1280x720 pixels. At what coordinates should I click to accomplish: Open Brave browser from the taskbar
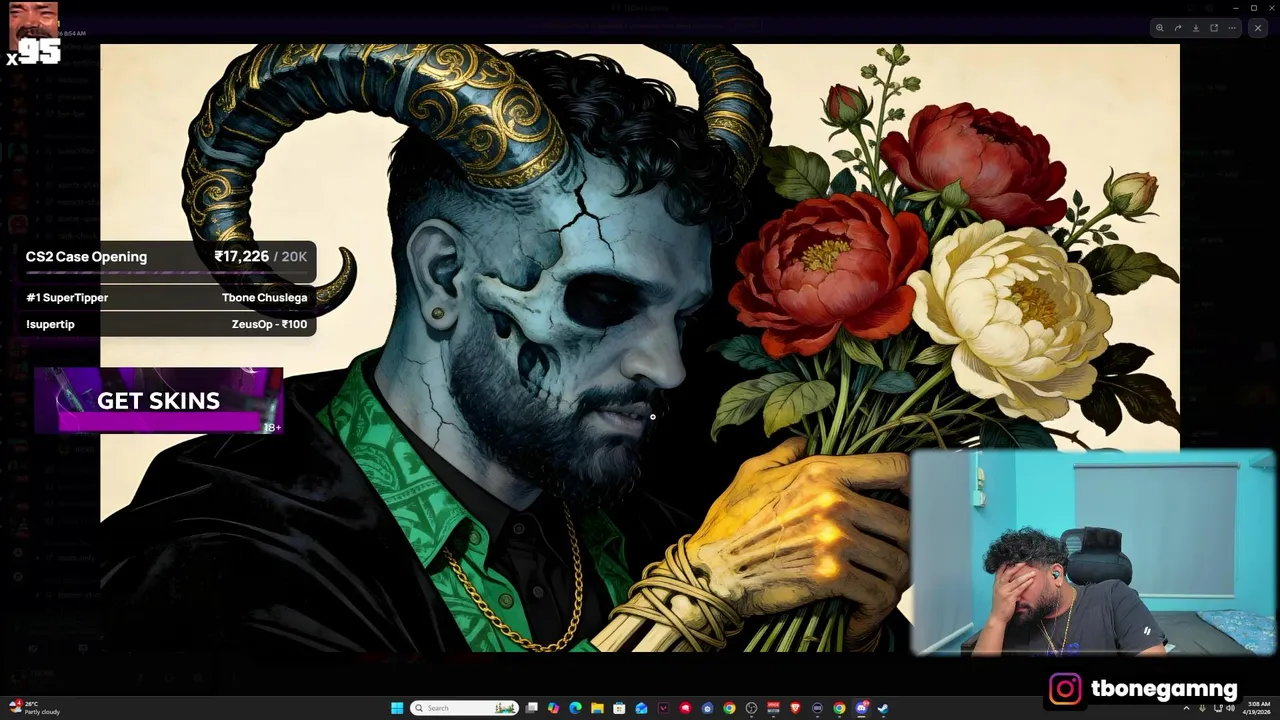795,708
